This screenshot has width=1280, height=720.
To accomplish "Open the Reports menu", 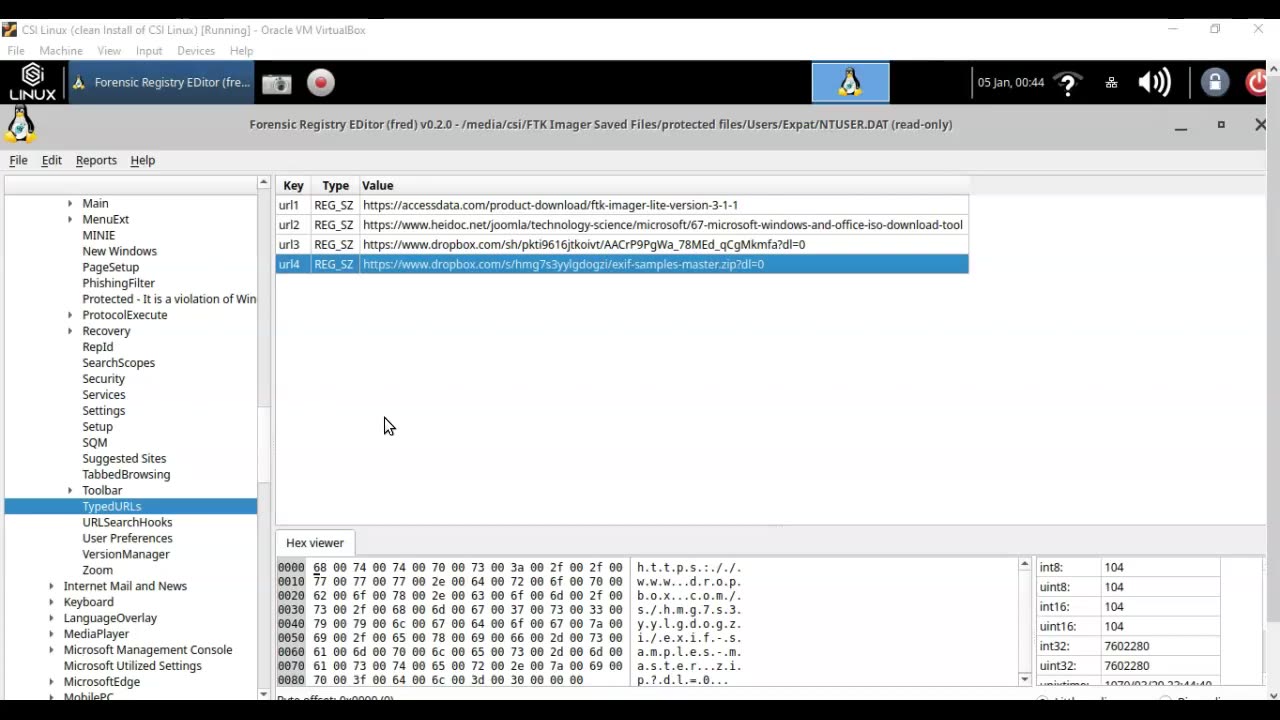I will coord(96,160).
